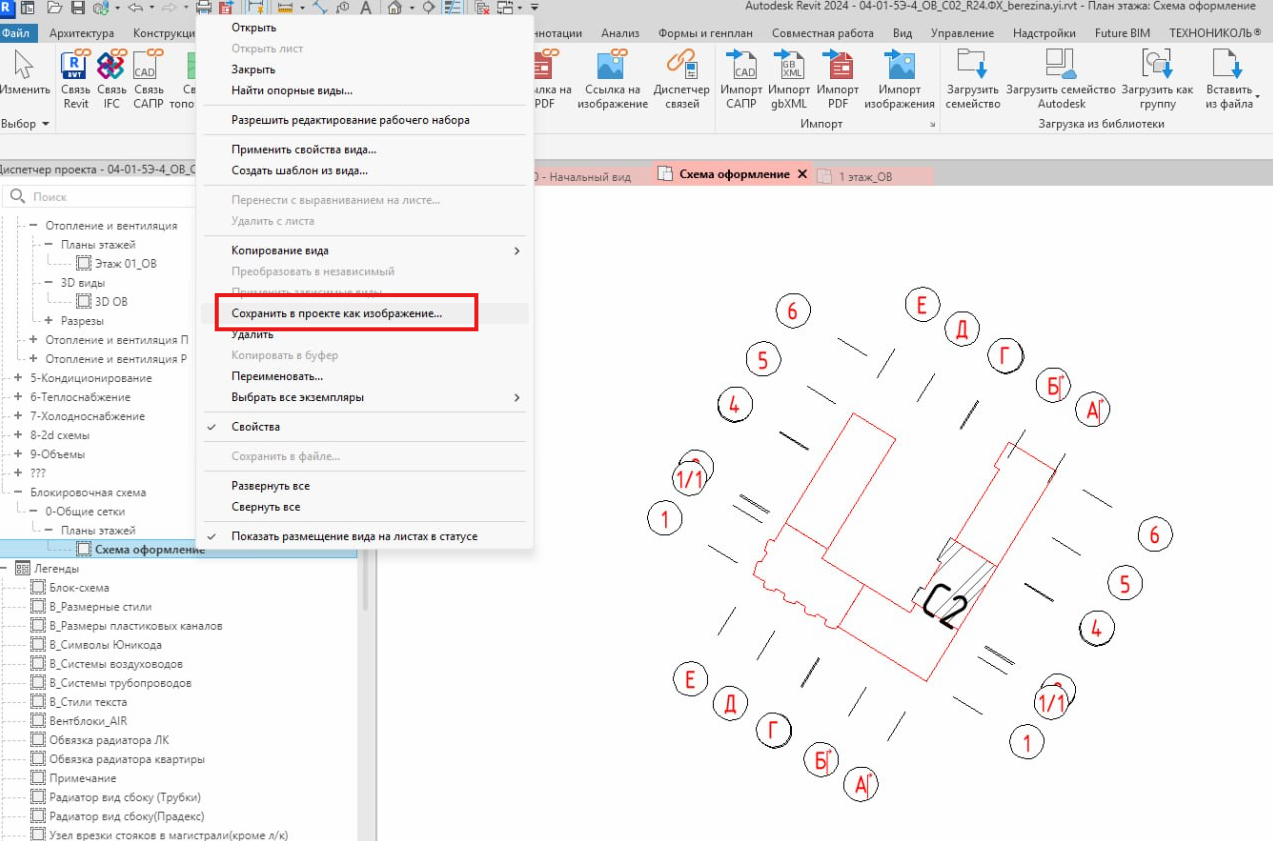
Task: Switch to the Future BIM ribbon tab
Action: [x=1122, y=33]
